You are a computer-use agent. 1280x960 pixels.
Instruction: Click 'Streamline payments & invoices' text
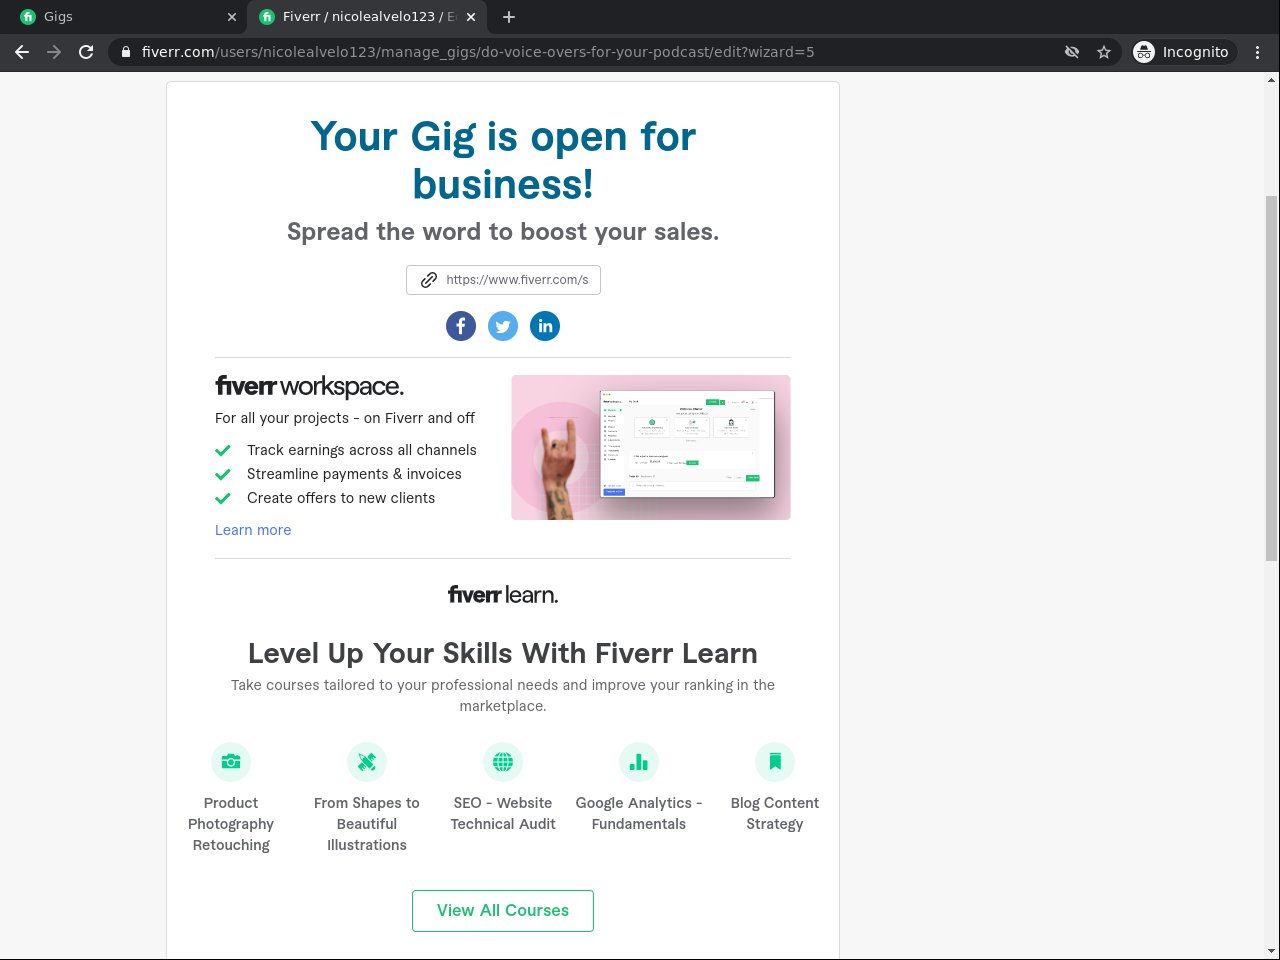(x=354, y=474)
